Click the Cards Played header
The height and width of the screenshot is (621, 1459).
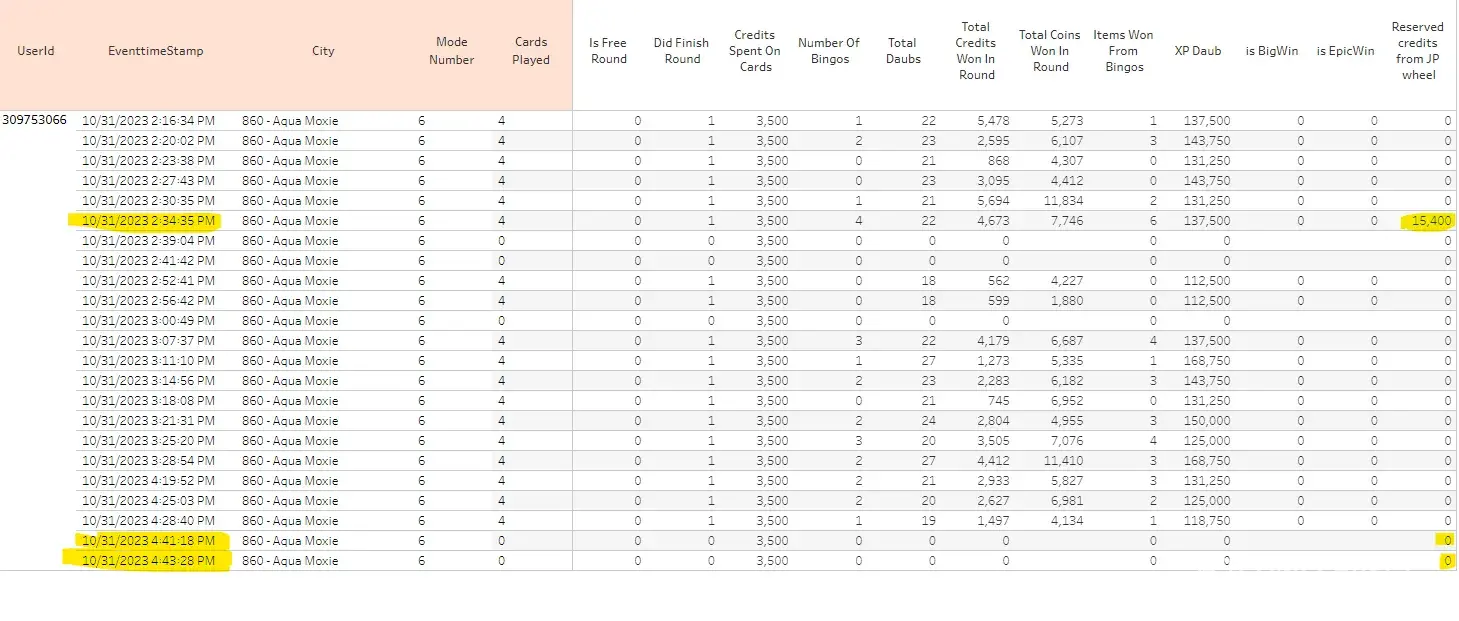coord(531,51)
